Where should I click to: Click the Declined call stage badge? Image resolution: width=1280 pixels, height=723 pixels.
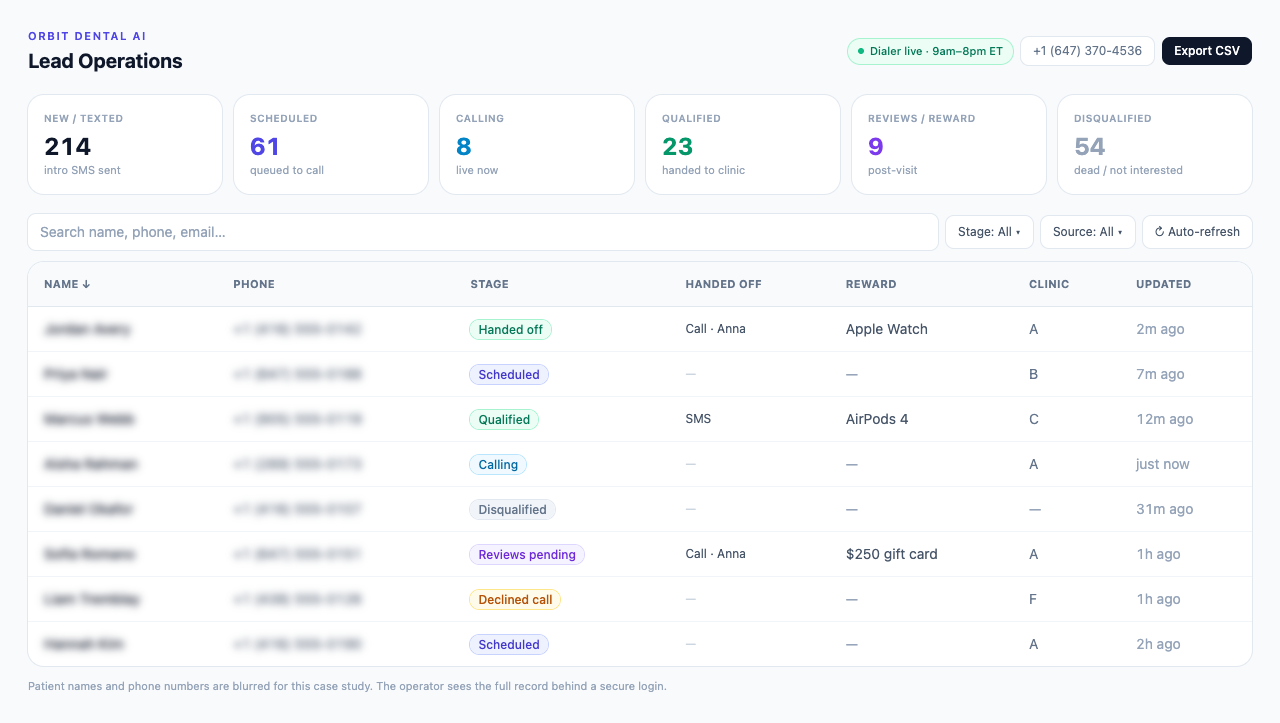pos(515,599)
